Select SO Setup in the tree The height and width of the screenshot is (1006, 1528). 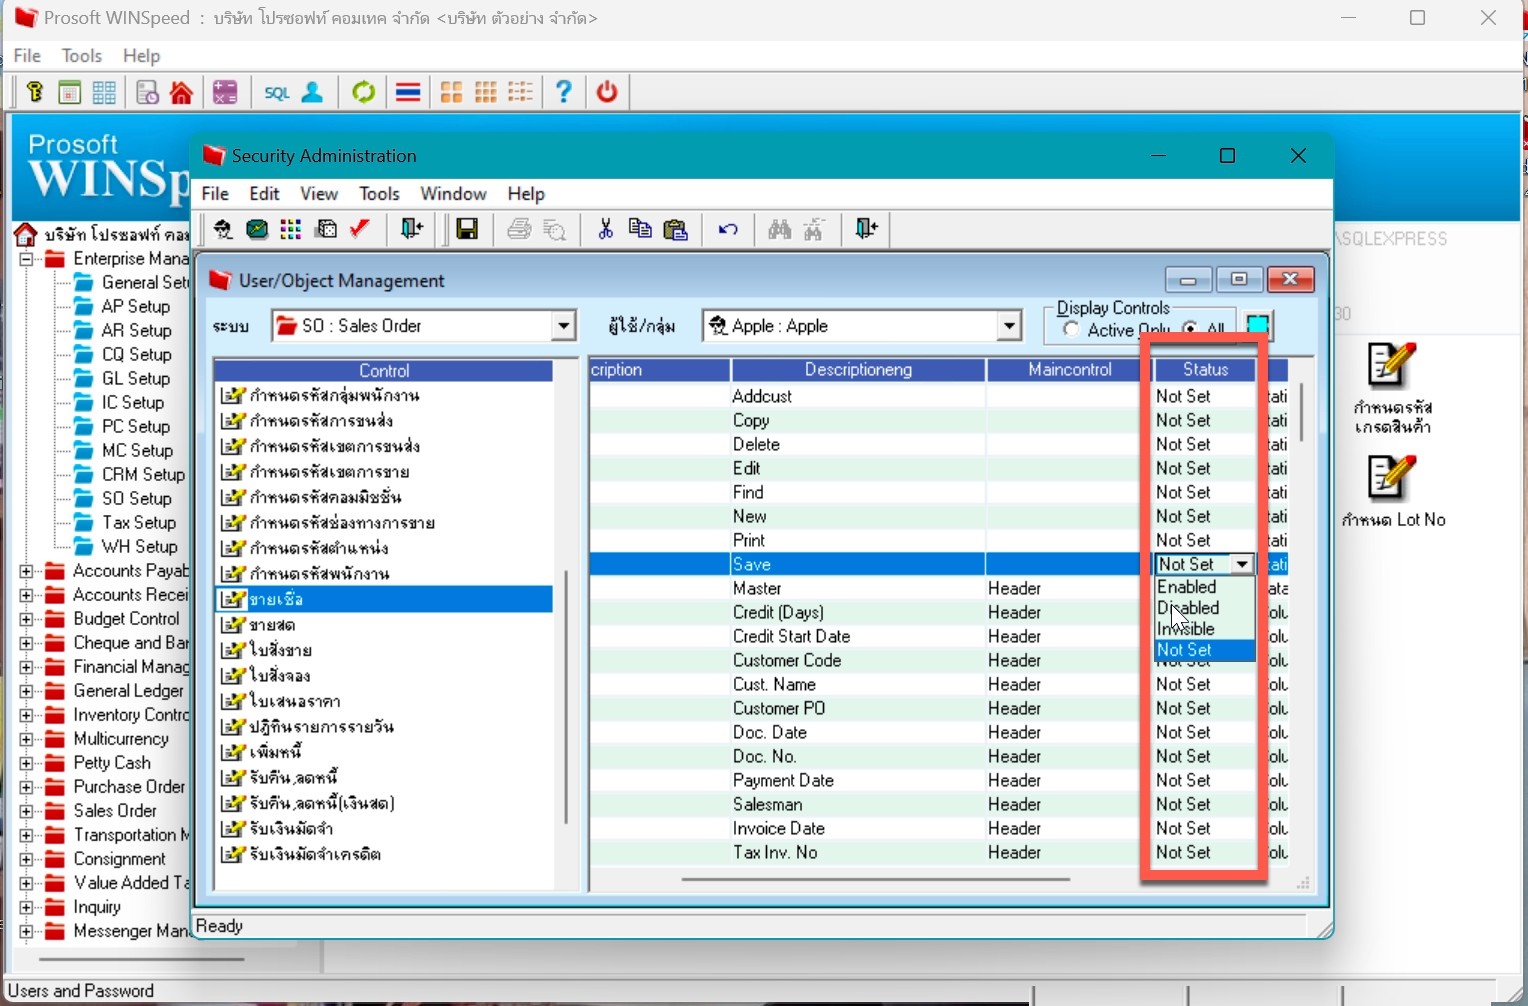tap(137, 499)
